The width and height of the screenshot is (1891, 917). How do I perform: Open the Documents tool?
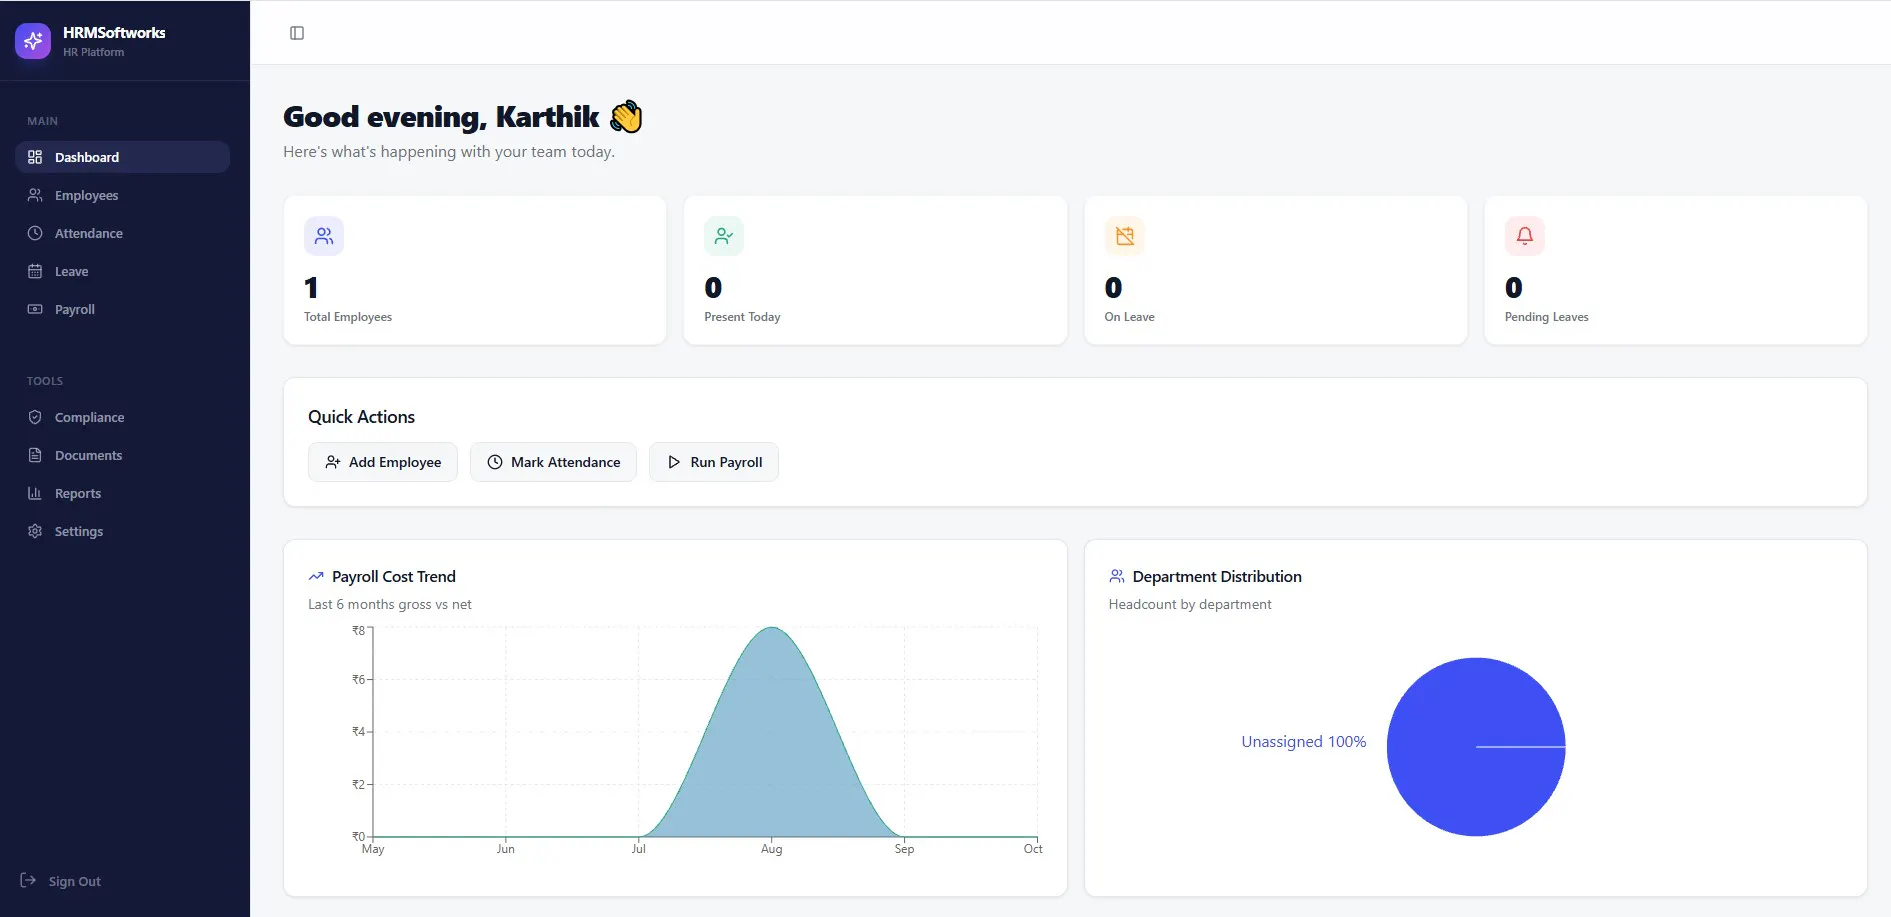coord(122,455)
